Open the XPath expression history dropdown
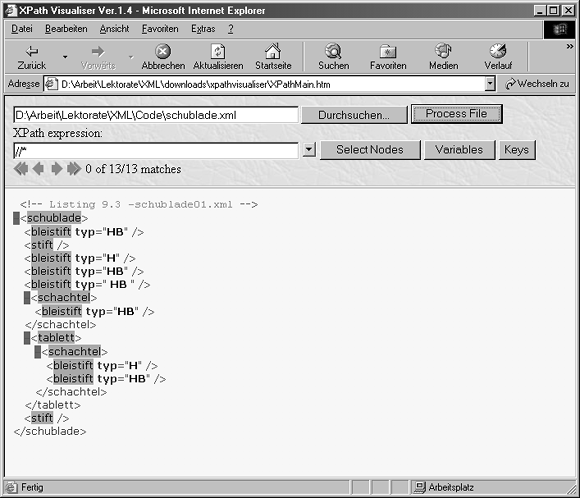The width and height of the screenshot is (580, 498). pyautogui.click(x=309, y=150)
